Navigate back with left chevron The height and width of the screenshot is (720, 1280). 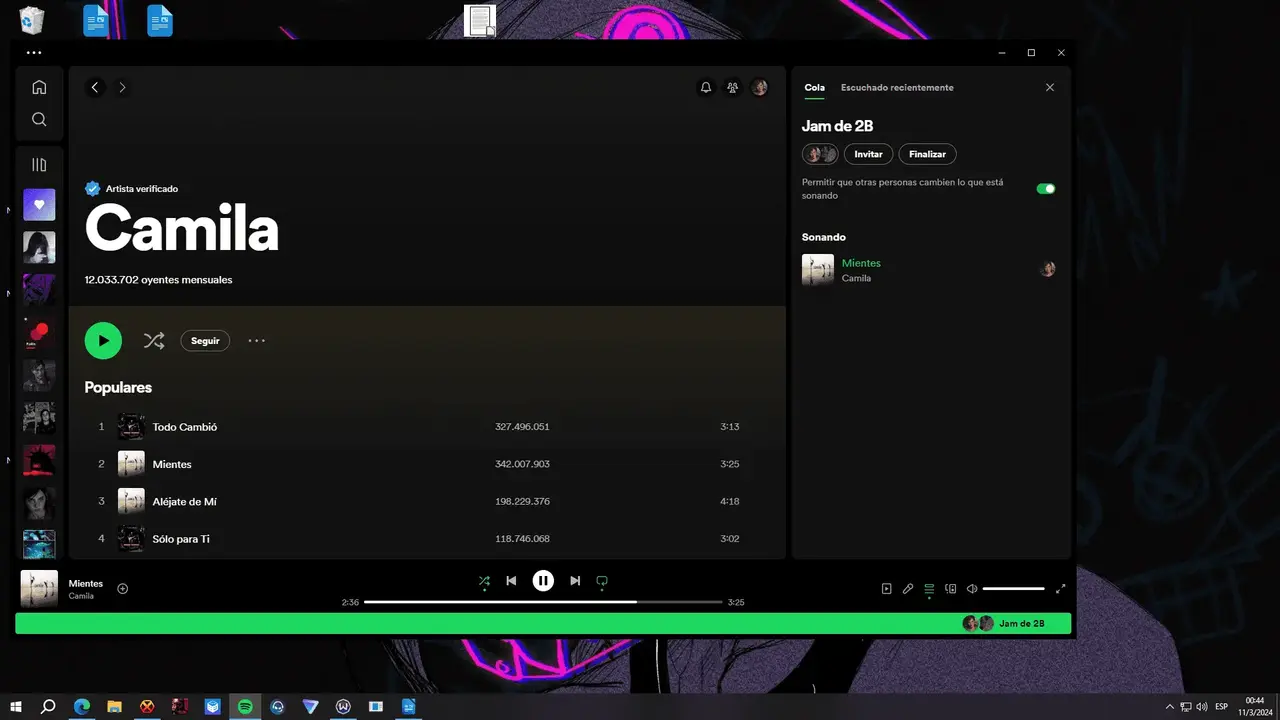point(95,87)
